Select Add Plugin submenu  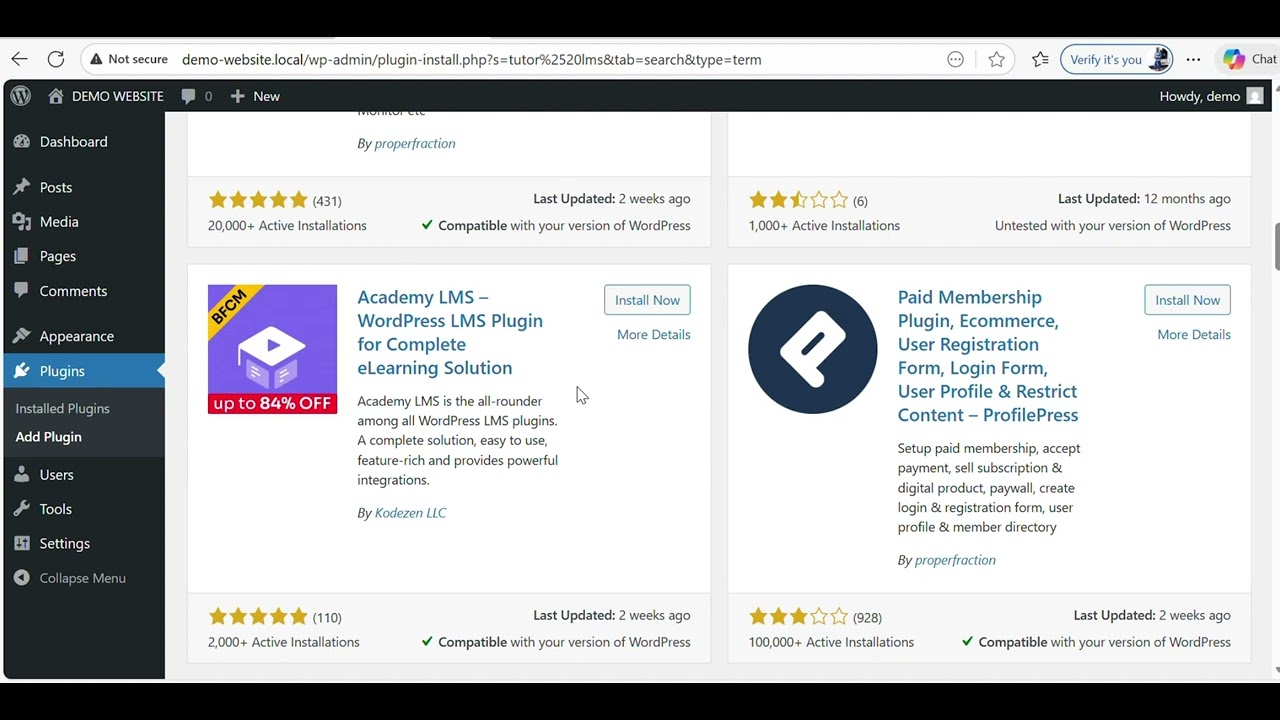point(48,437)
